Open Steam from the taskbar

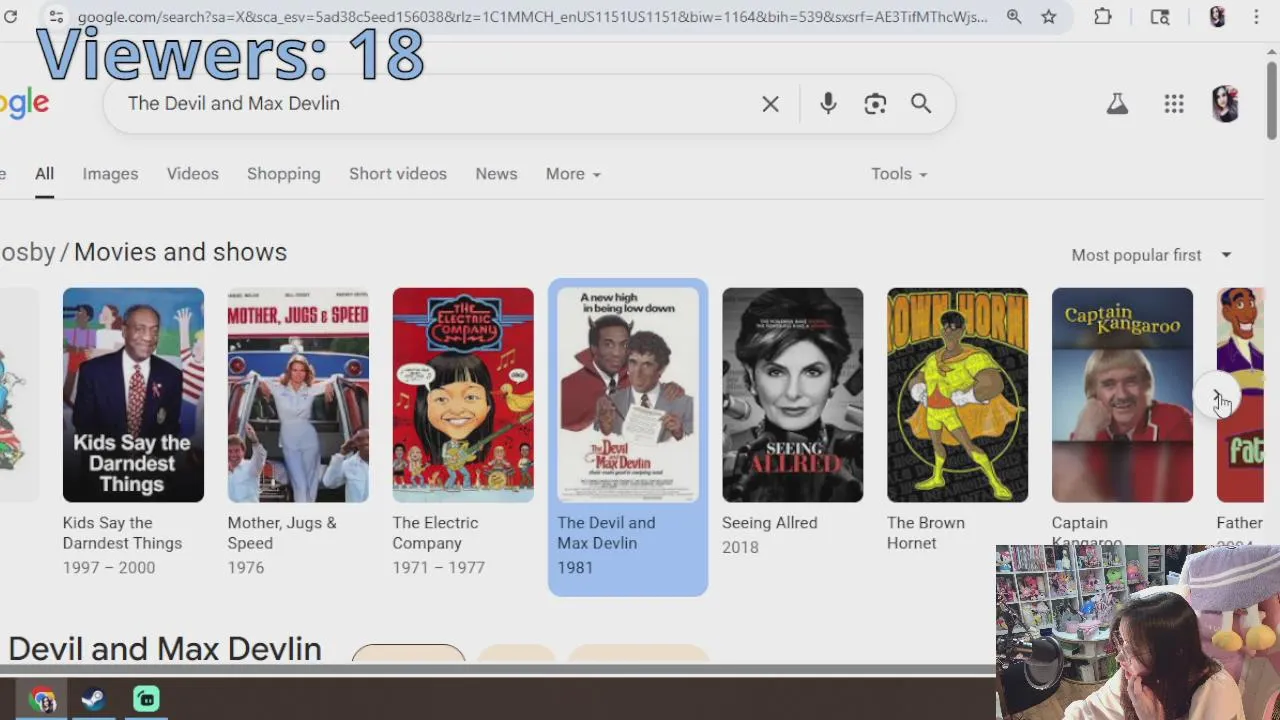[x=93, y=699]
